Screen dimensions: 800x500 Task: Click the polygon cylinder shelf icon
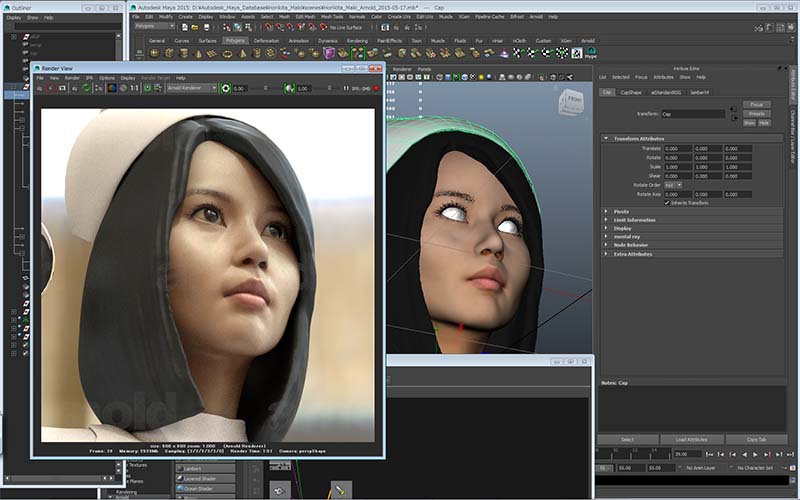tap(184, 53)
